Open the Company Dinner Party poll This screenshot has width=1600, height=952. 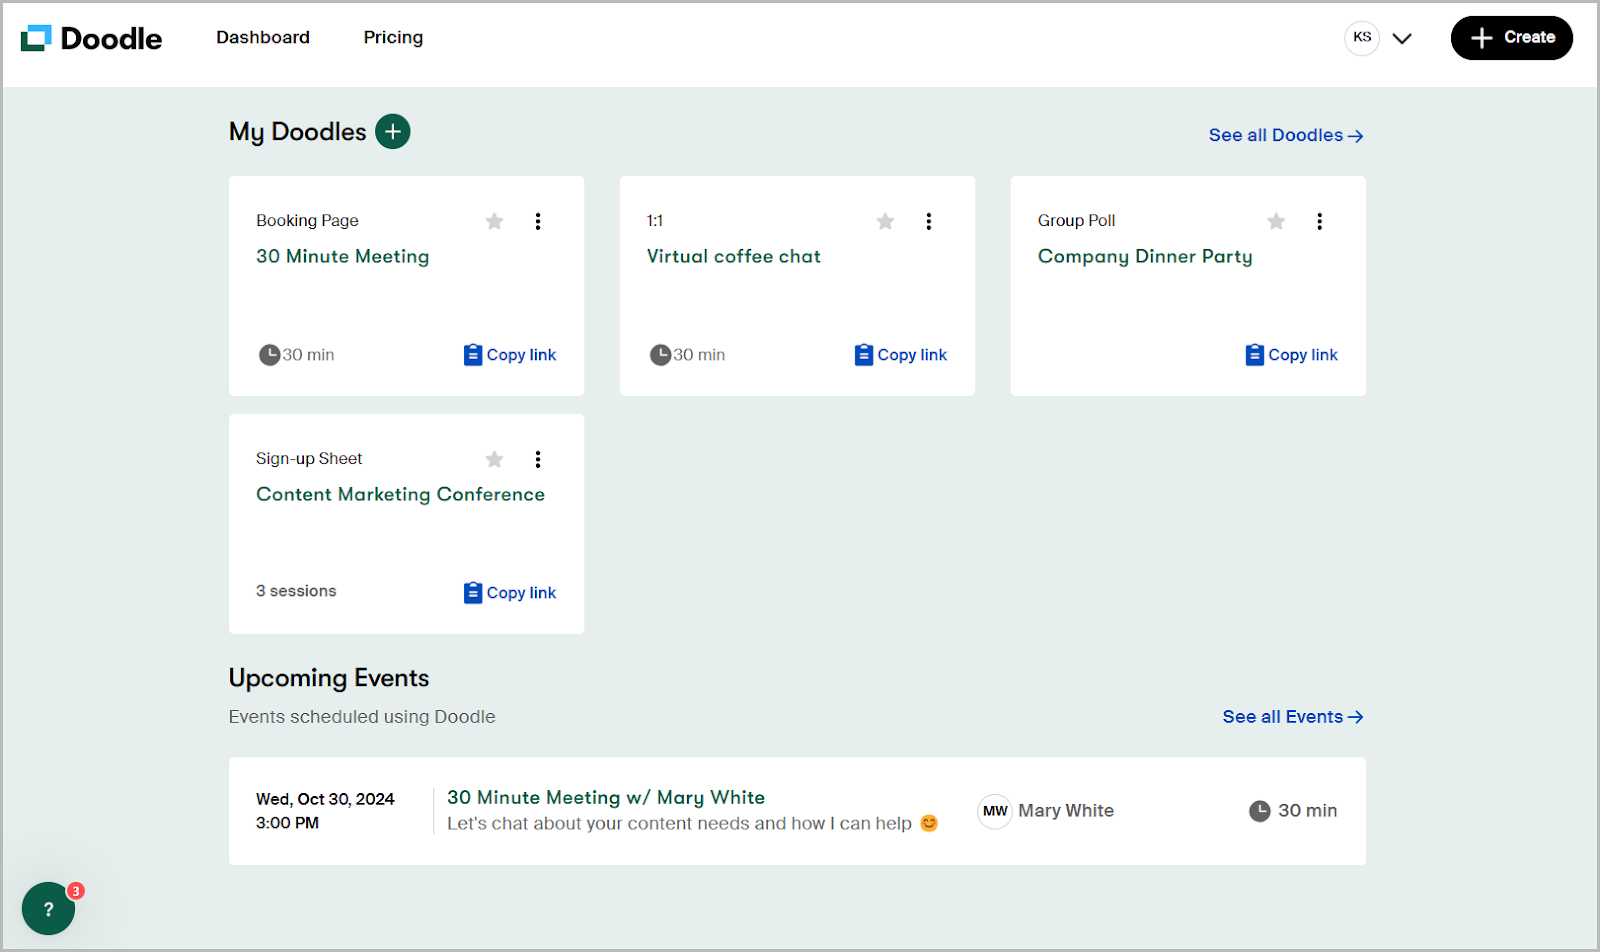1145,256
